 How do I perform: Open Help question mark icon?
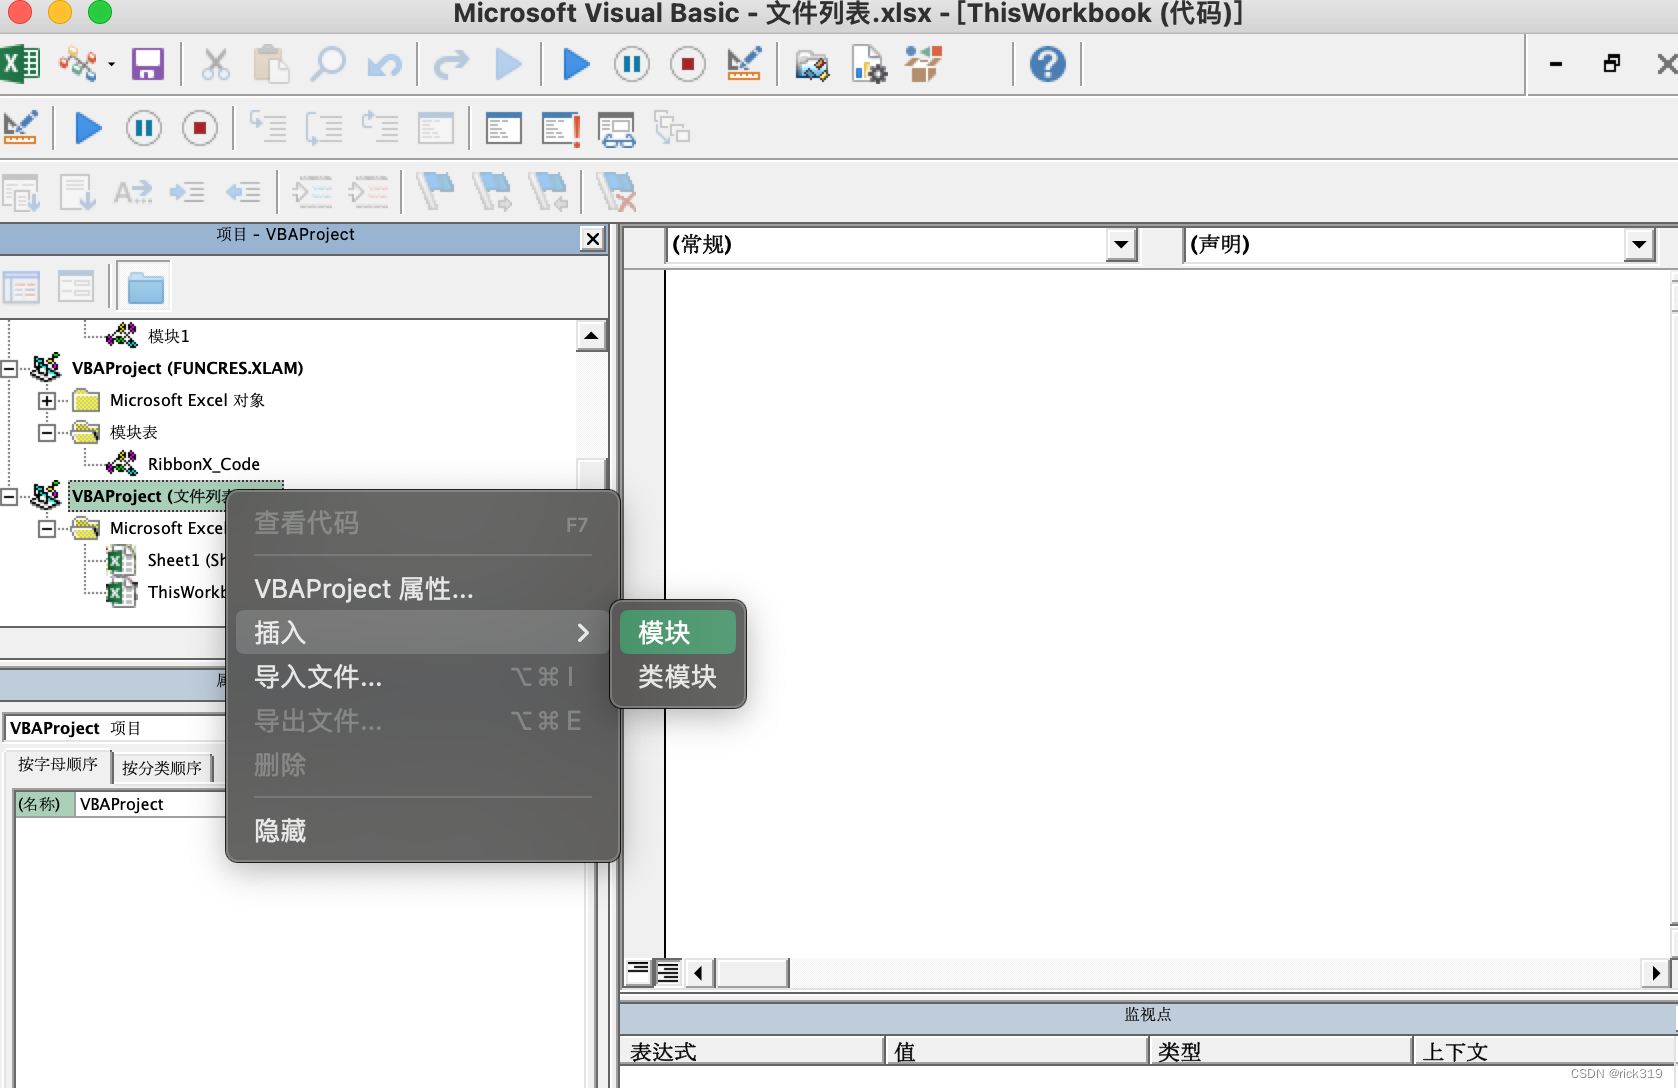(x=1047, y=65)
